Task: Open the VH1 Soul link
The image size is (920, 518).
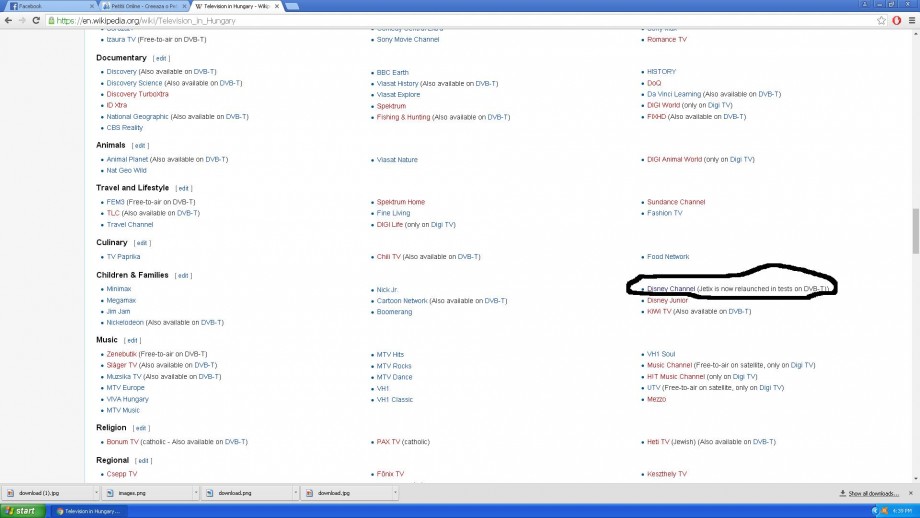Action: 661,354
